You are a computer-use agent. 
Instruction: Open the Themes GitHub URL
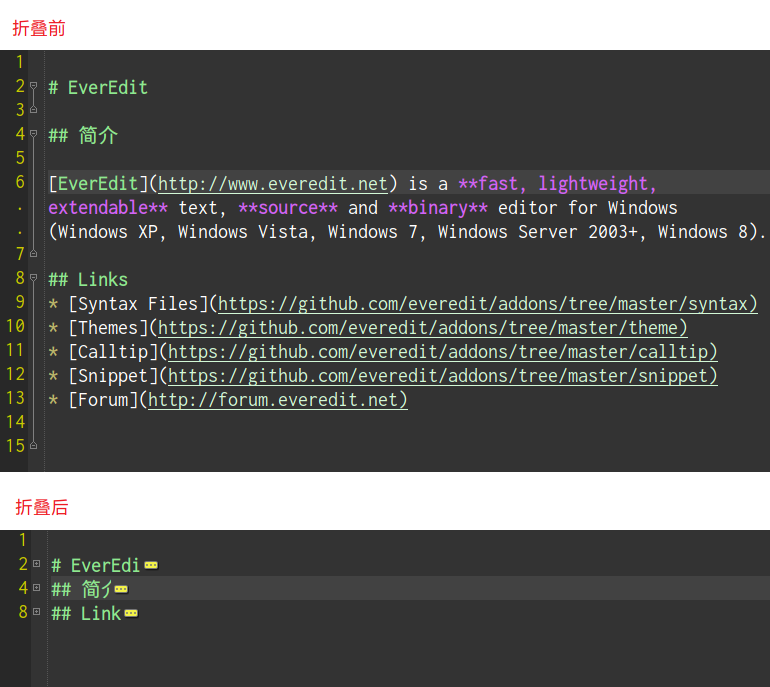(x=423, y=328)
